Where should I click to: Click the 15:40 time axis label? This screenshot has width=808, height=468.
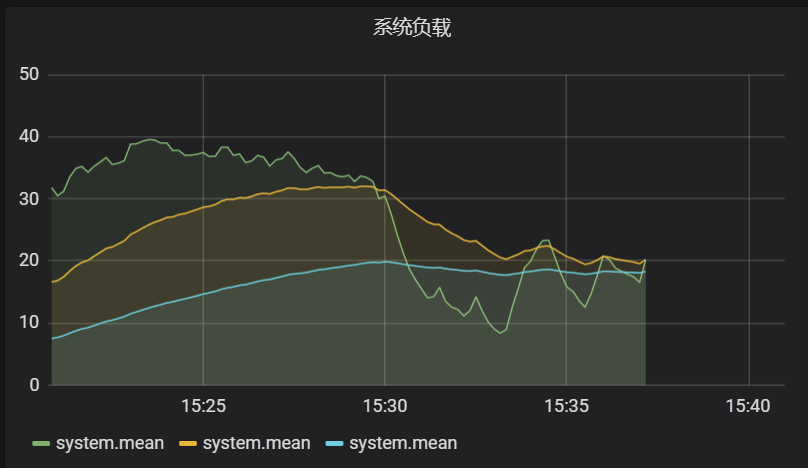click(748, 407)
